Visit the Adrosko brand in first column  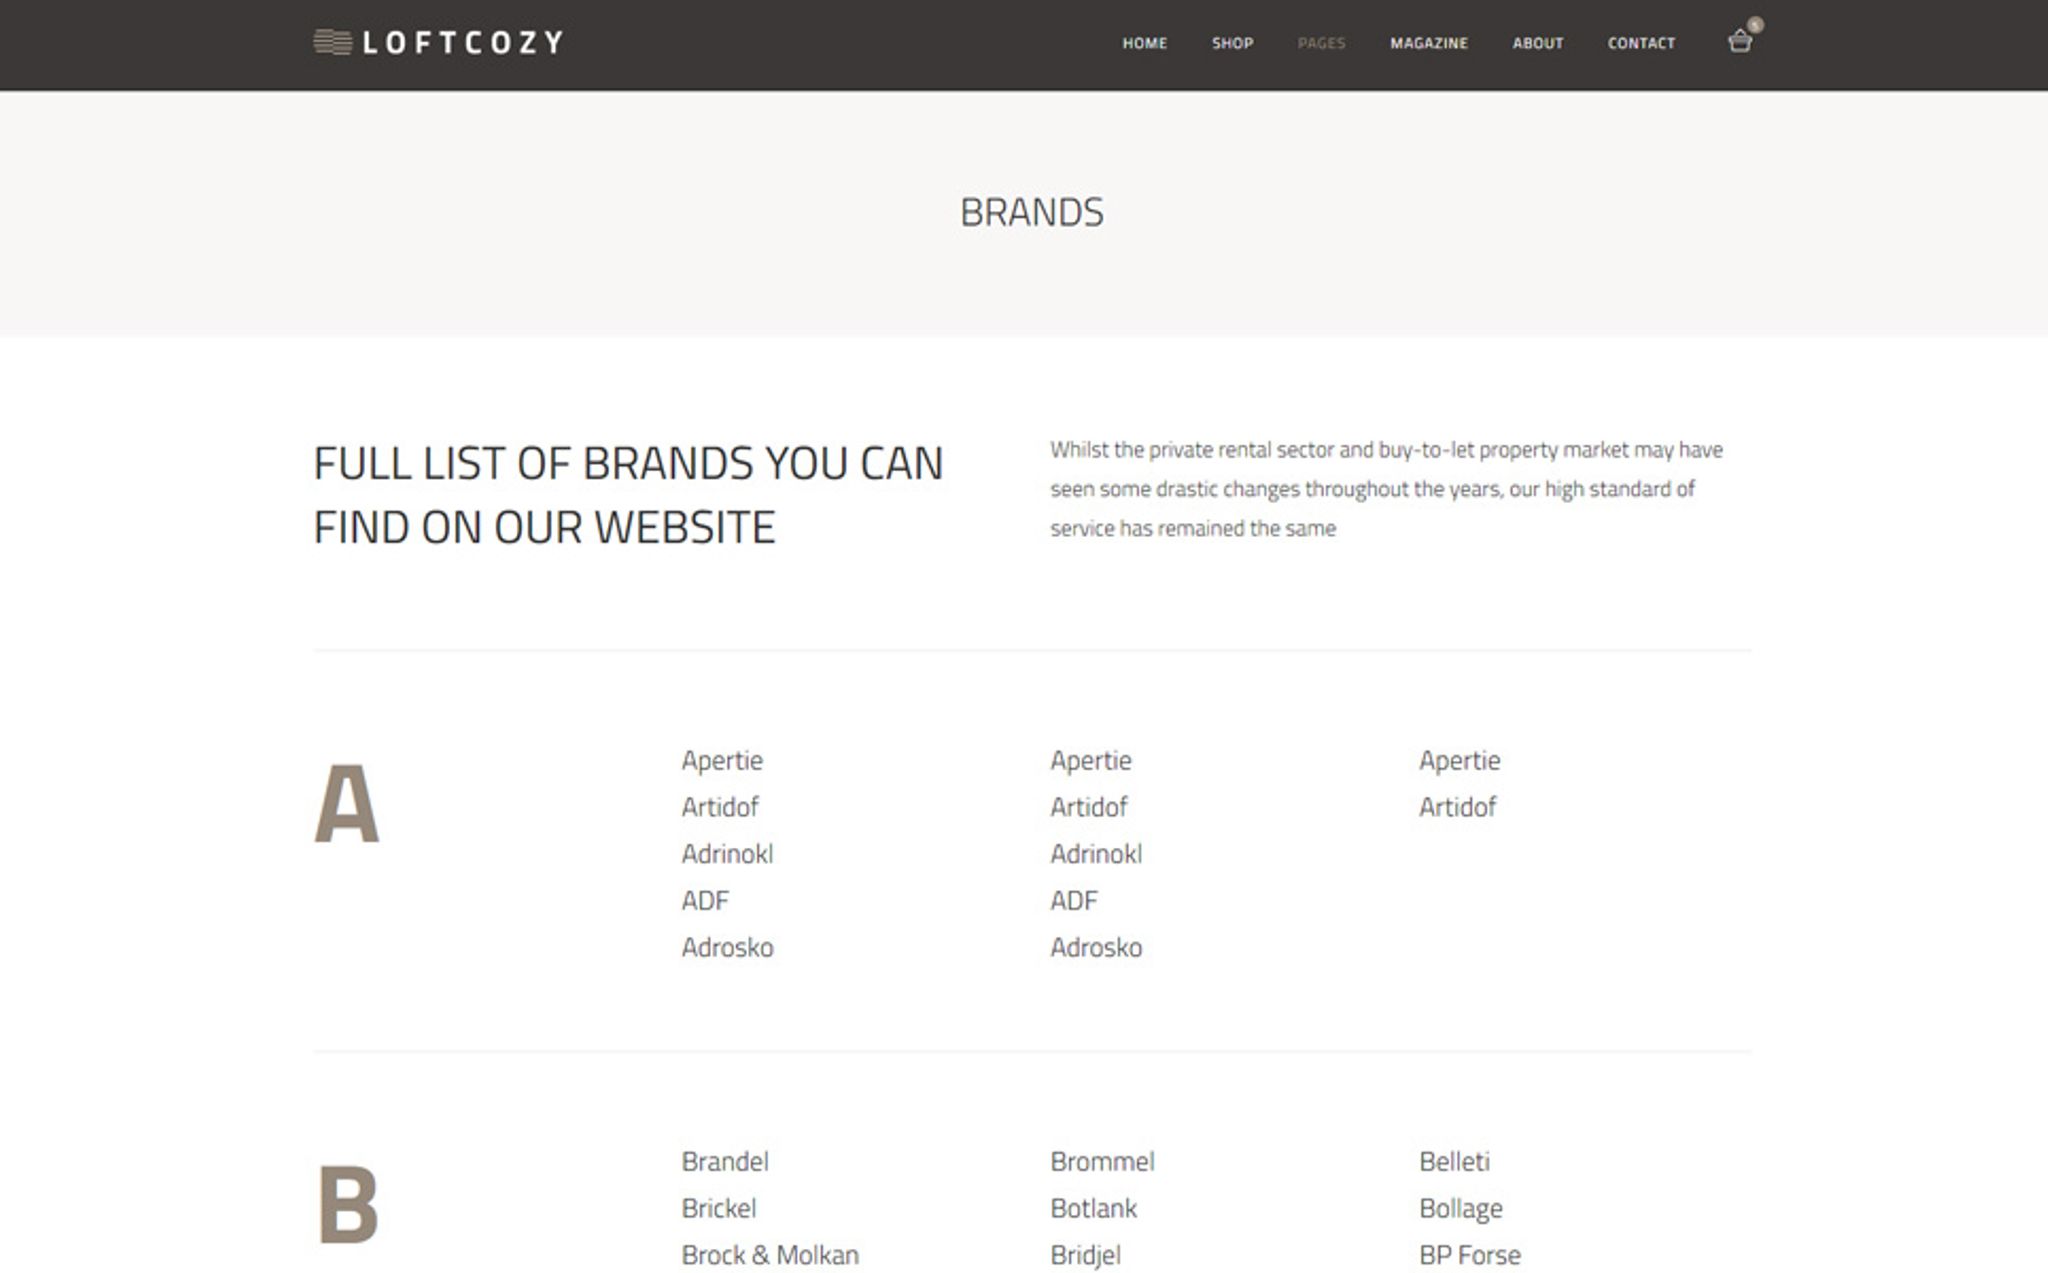[727, 947]
